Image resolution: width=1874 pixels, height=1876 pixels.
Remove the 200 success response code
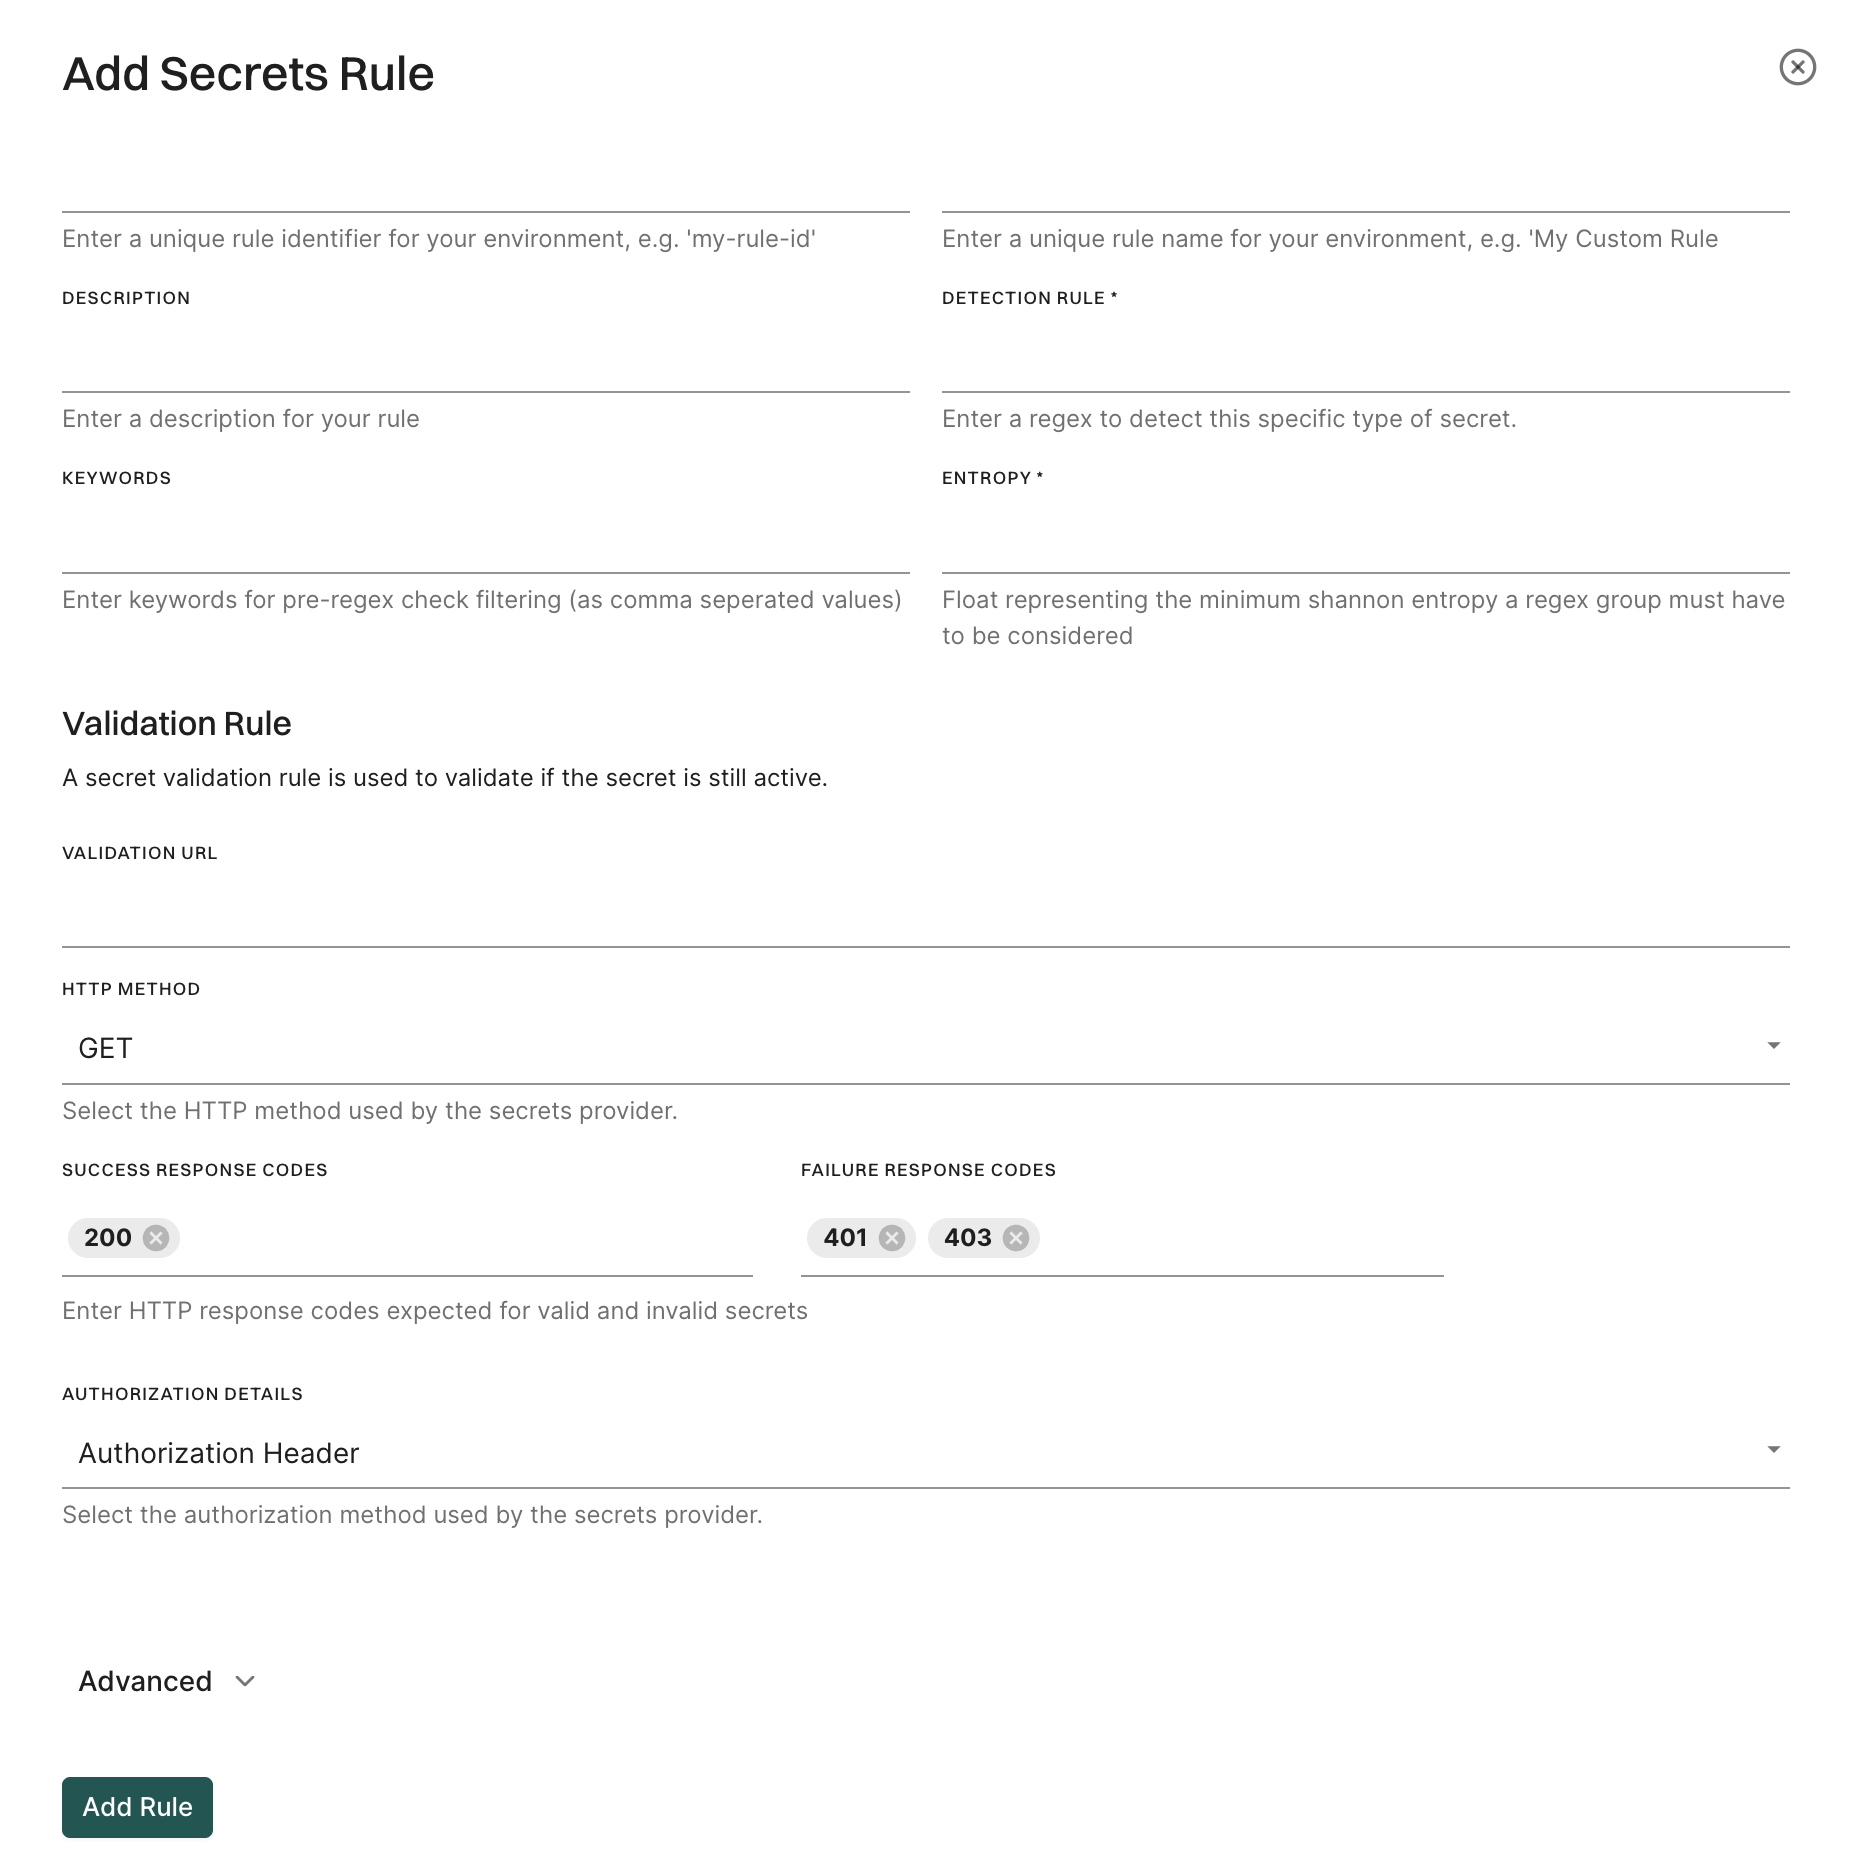click(156, 1238)
